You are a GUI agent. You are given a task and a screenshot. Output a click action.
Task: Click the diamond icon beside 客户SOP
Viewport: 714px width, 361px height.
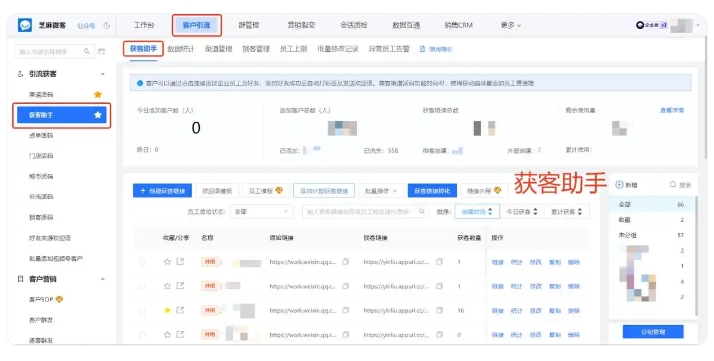click(x=59, y=300)
